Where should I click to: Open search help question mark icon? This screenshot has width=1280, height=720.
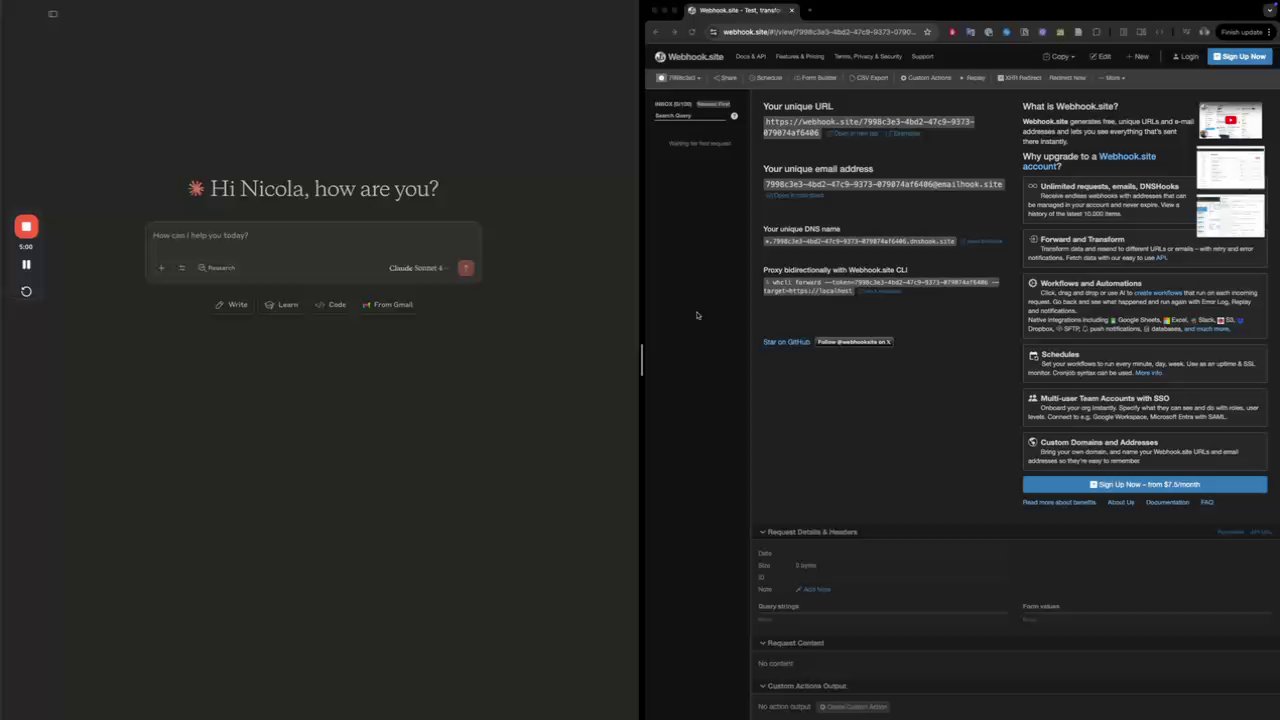(734, 116)
